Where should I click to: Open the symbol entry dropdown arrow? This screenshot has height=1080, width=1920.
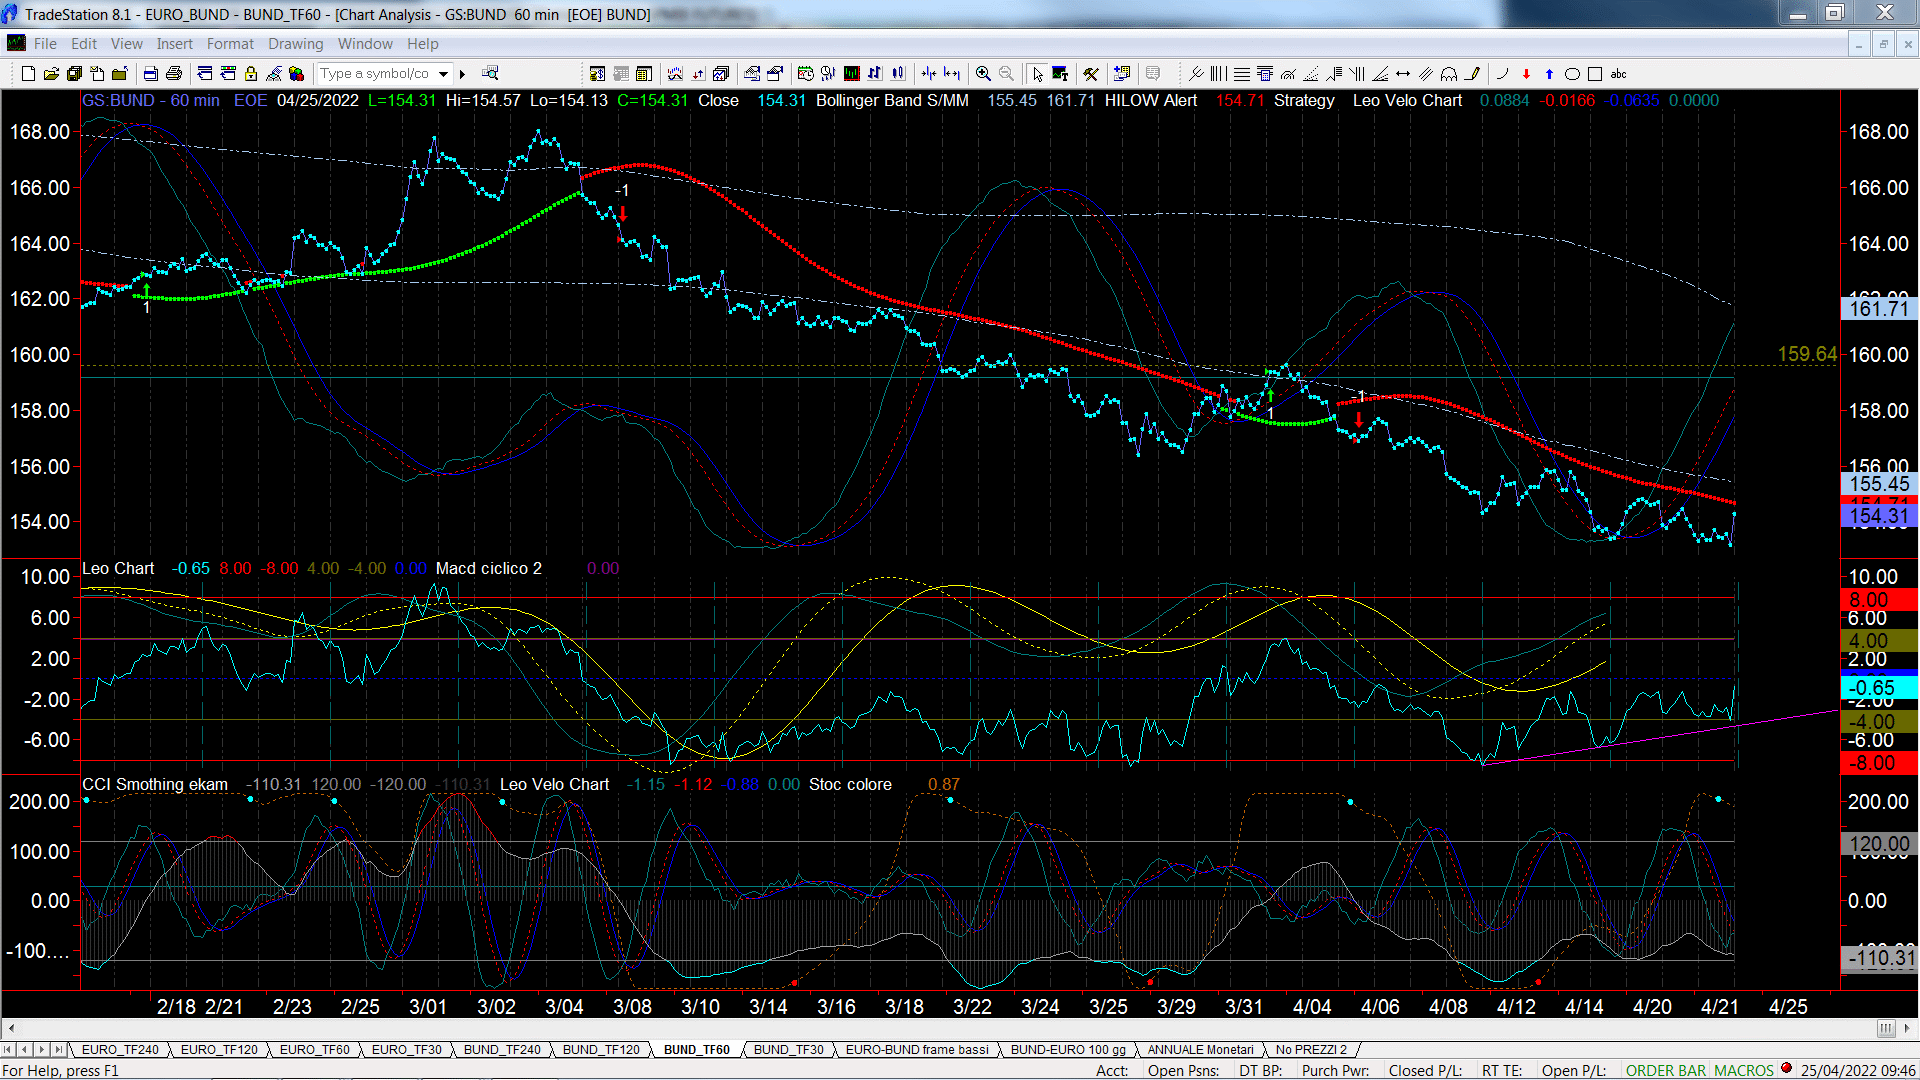443,74
